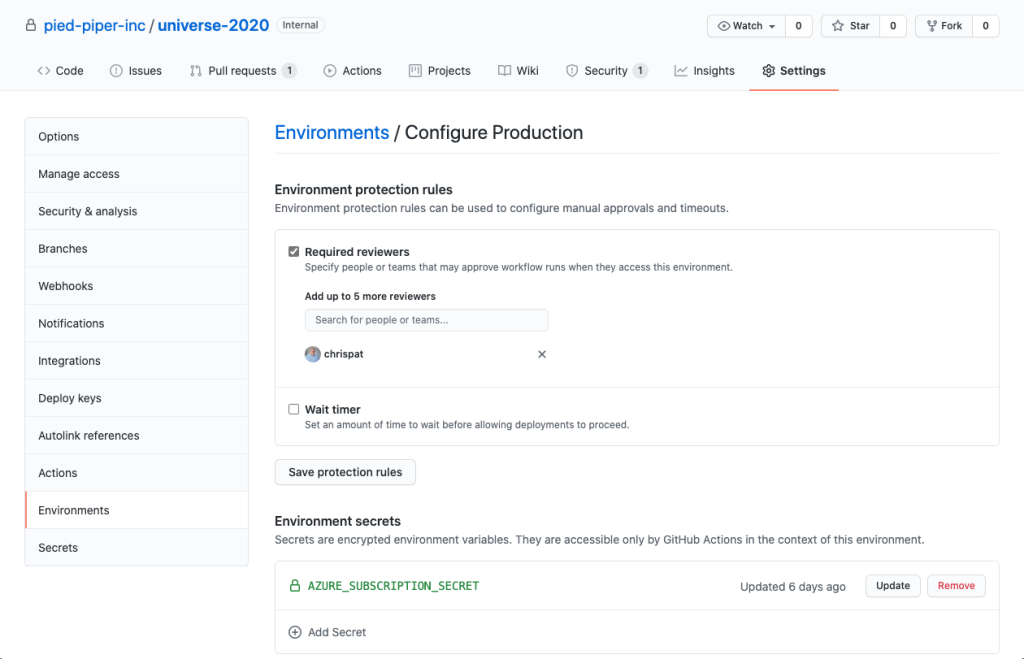
Task: Open the Pull requests tab
Action: tap(242, 71)
